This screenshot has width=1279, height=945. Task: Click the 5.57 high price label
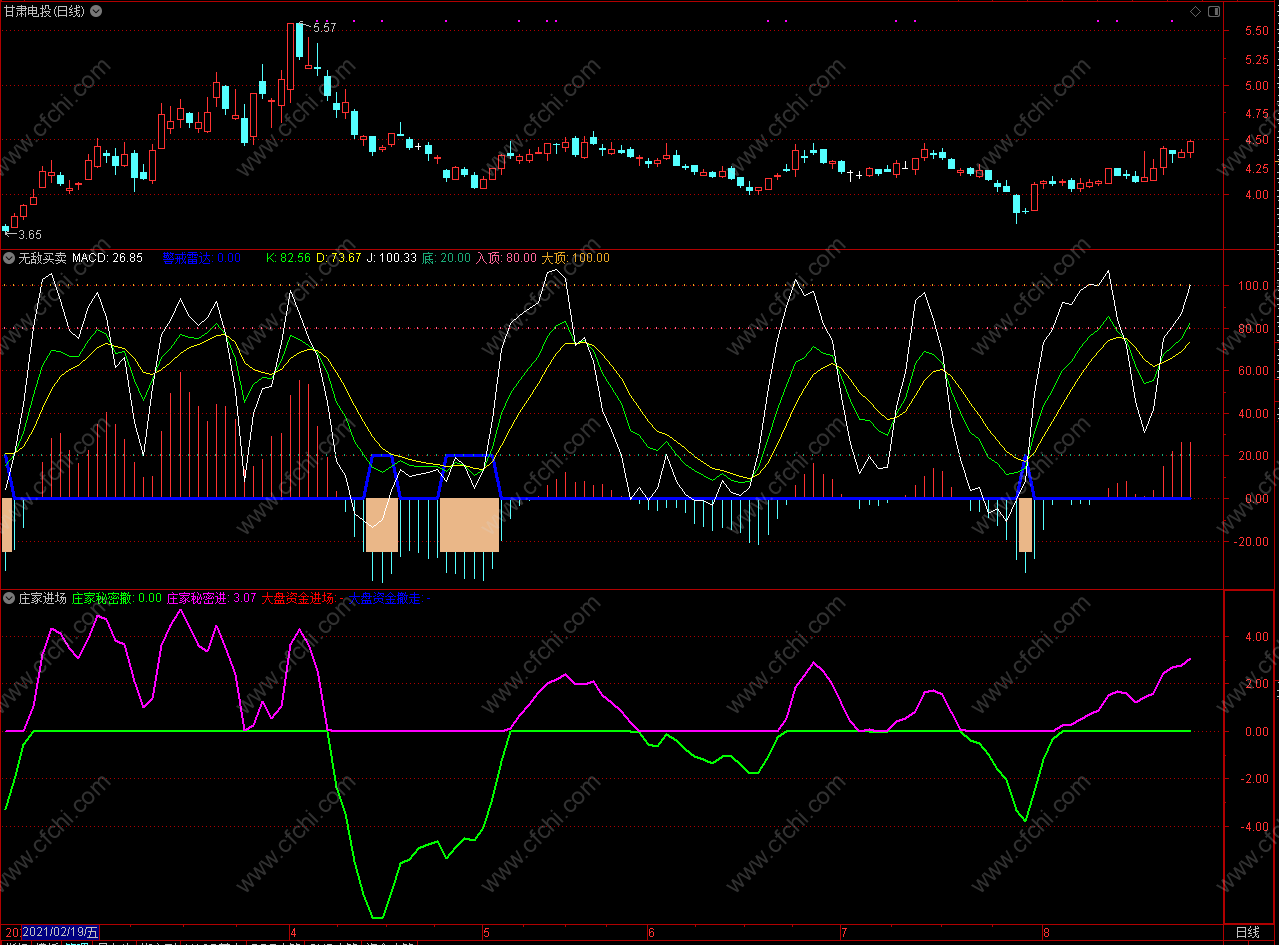tap(324, 28)
